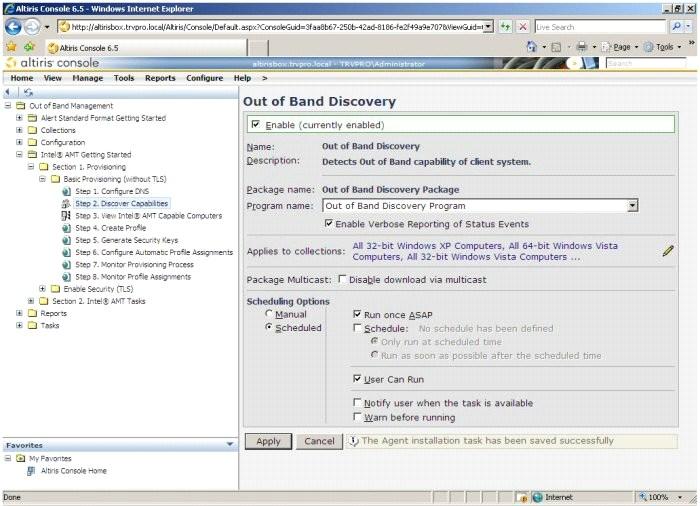Image resolution: width=700 pixels, height=506 pixels.
Task: Toggle Enable Verbose Reporting of Status Events
Action: (x=329, y=223)
